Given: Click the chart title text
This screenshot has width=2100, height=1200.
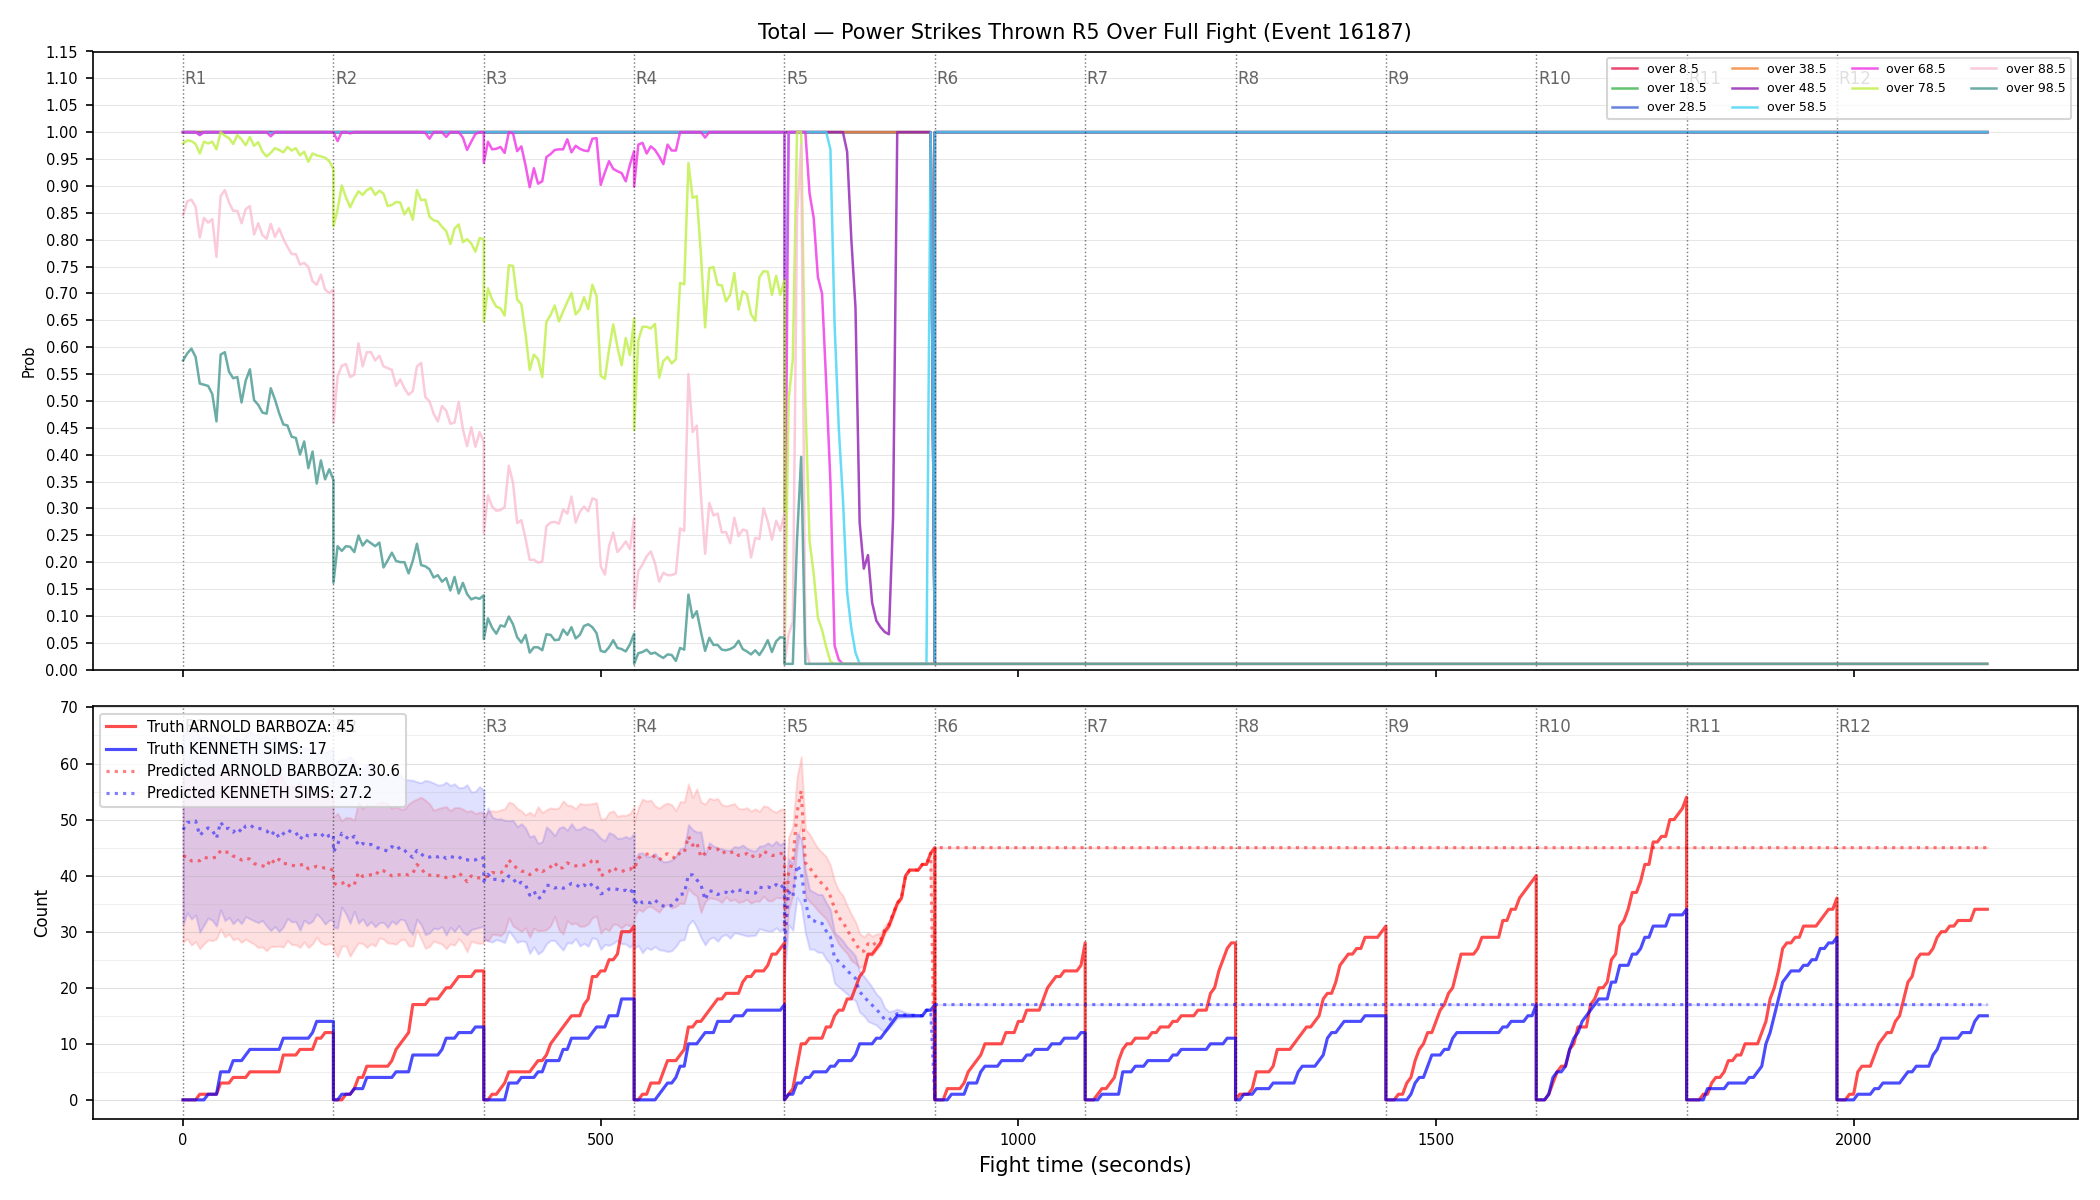Looking at the screenshot, I should pos(1084,32).
